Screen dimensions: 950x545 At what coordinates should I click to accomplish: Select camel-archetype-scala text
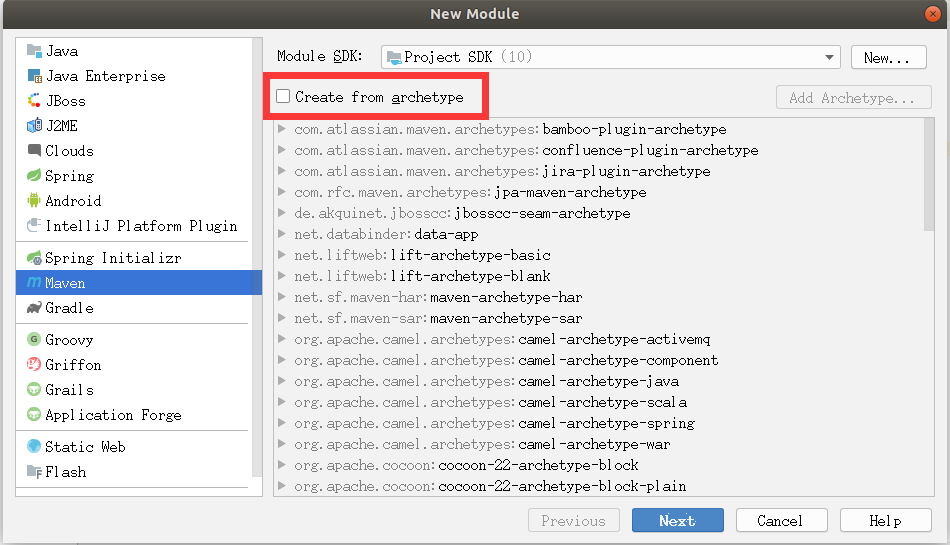602,402
